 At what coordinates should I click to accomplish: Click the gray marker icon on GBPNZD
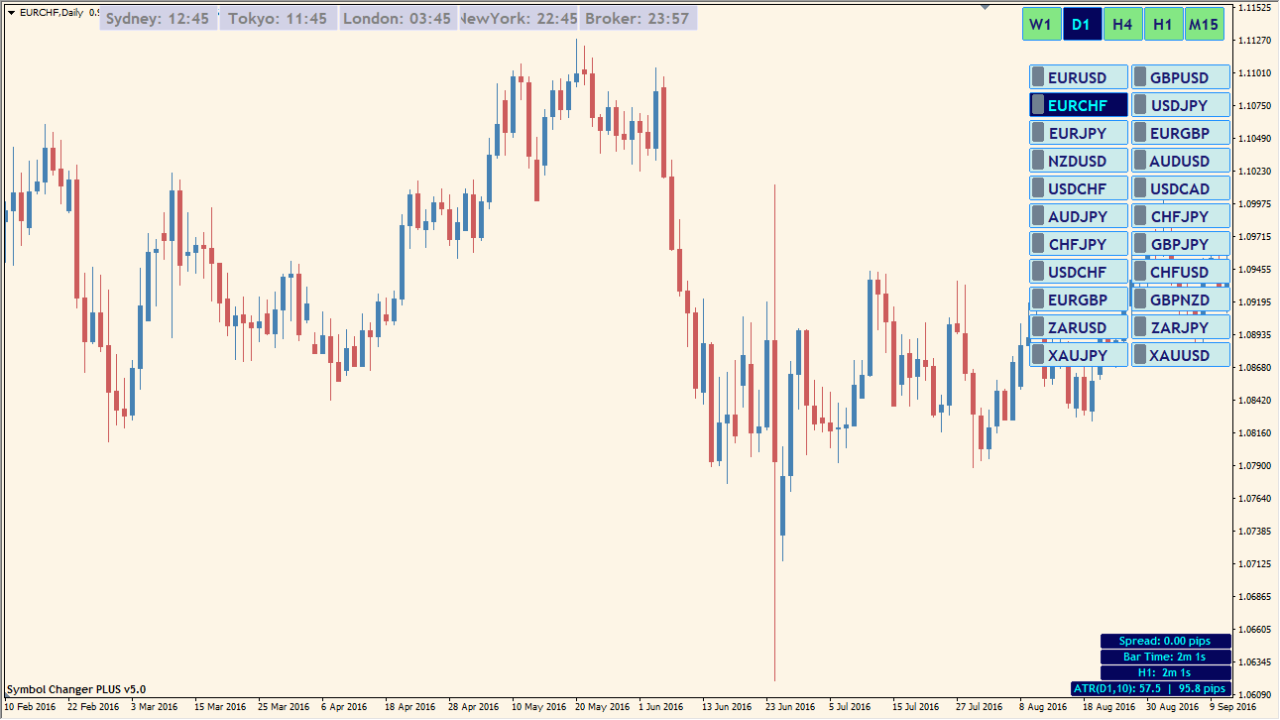[x=1141, y=299]
